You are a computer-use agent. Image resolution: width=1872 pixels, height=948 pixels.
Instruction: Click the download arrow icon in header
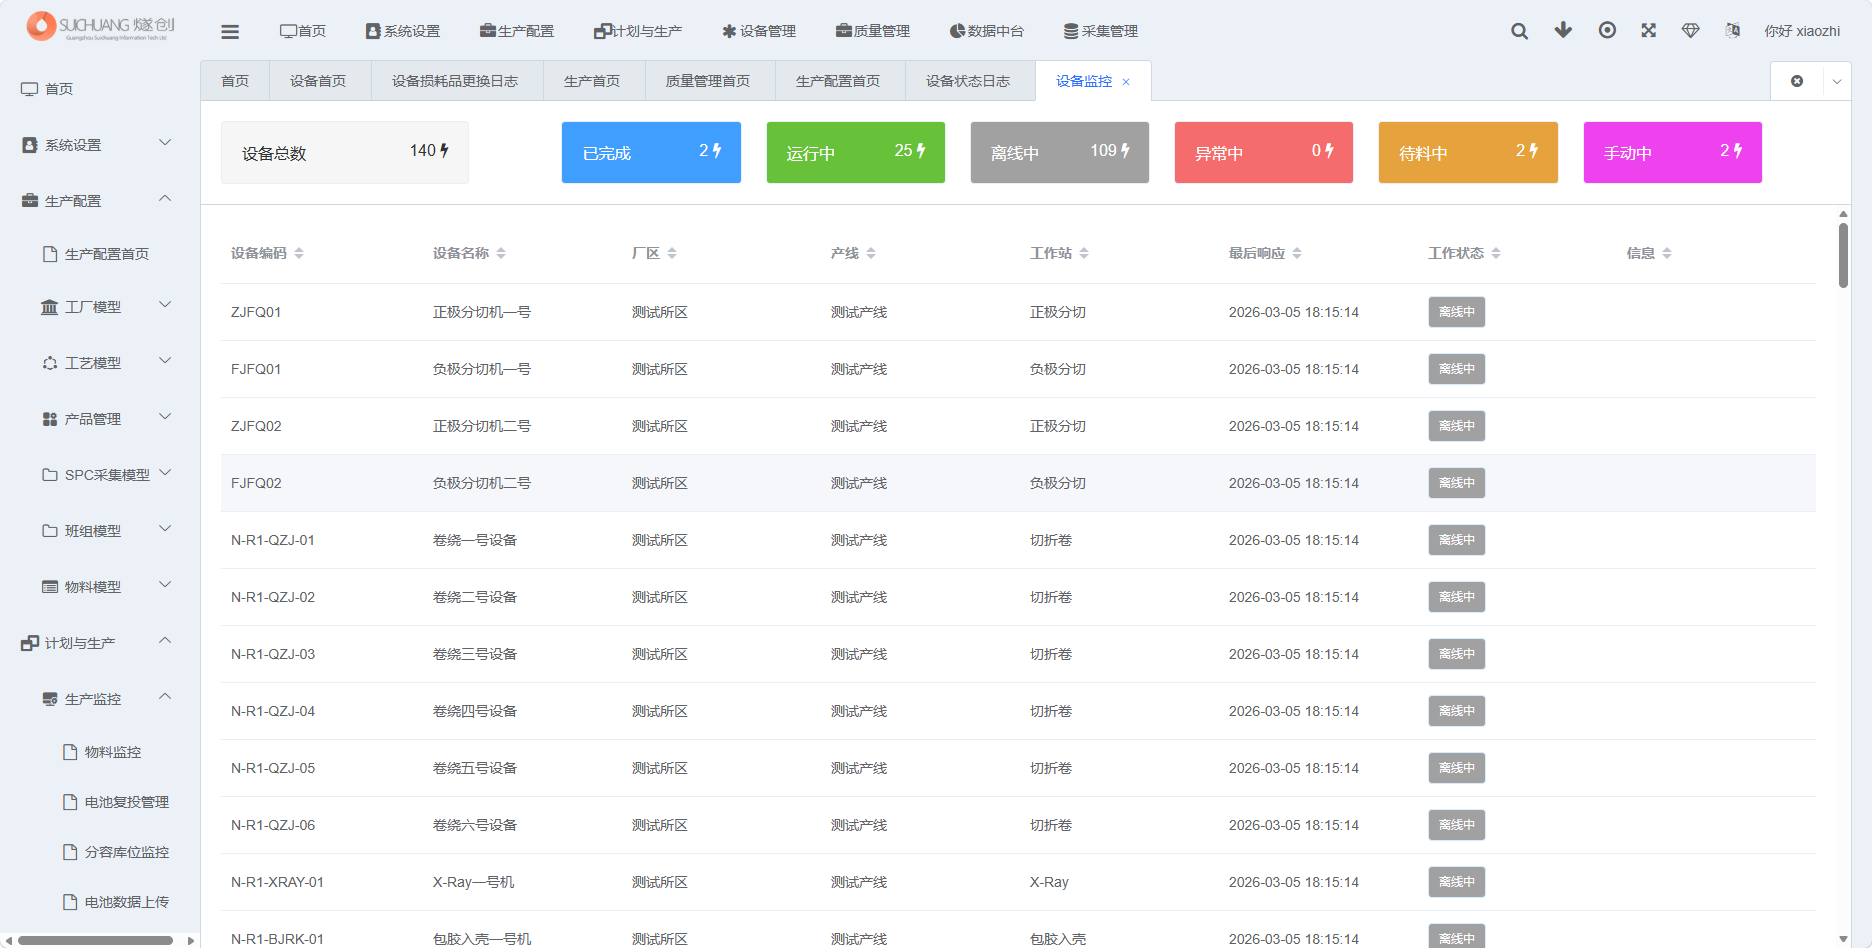tap(1563, 30)
